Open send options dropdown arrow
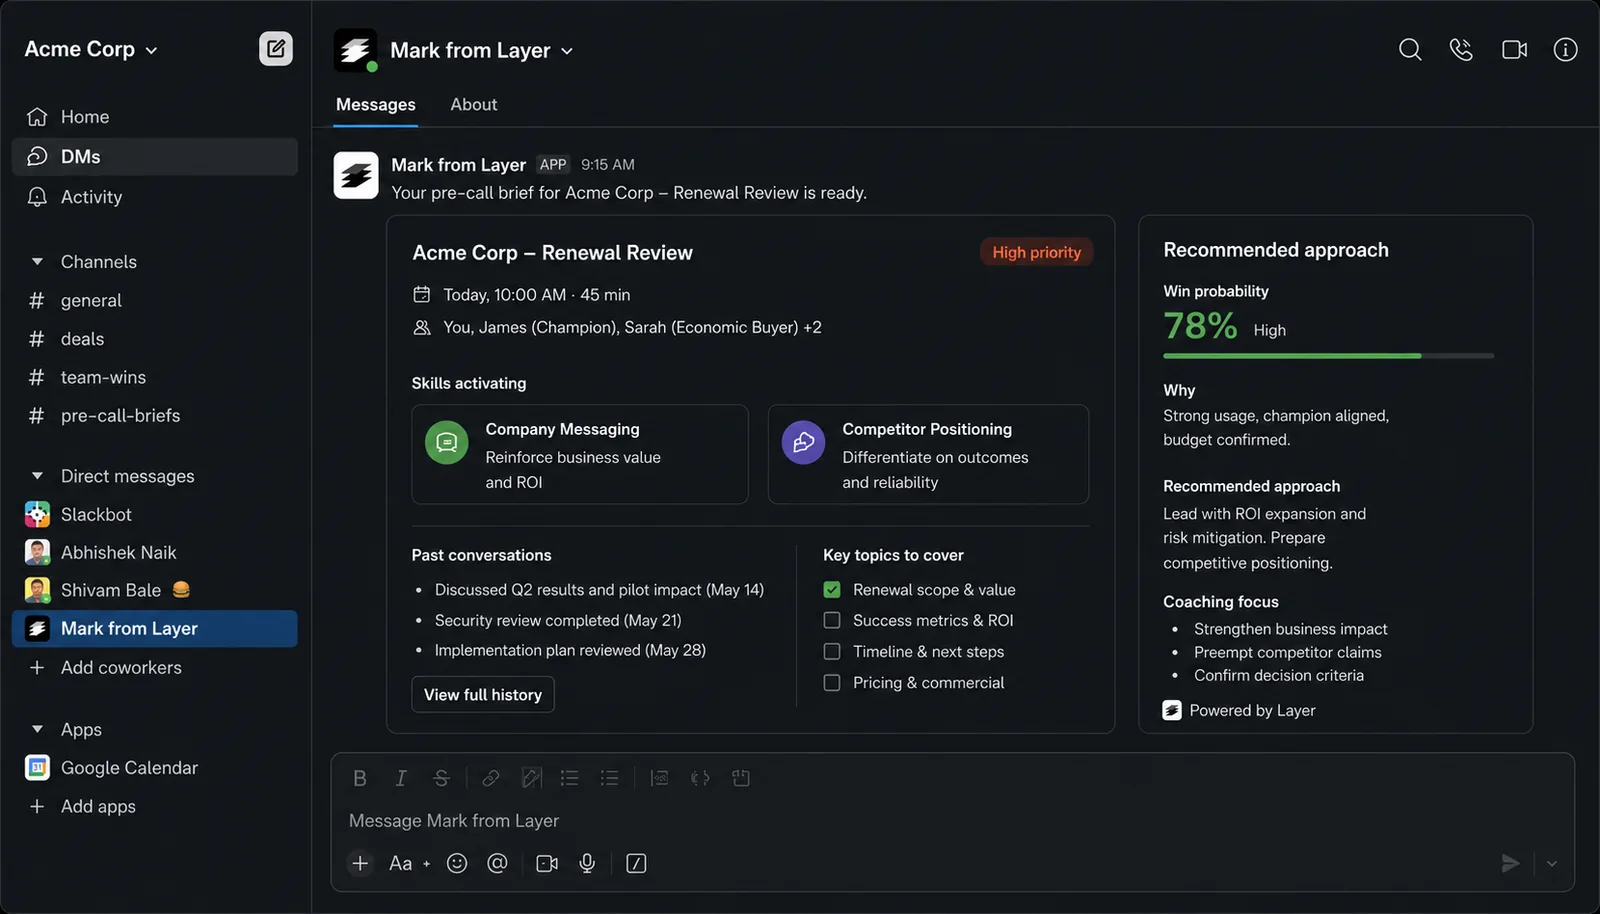 [x=1552, y=863]
